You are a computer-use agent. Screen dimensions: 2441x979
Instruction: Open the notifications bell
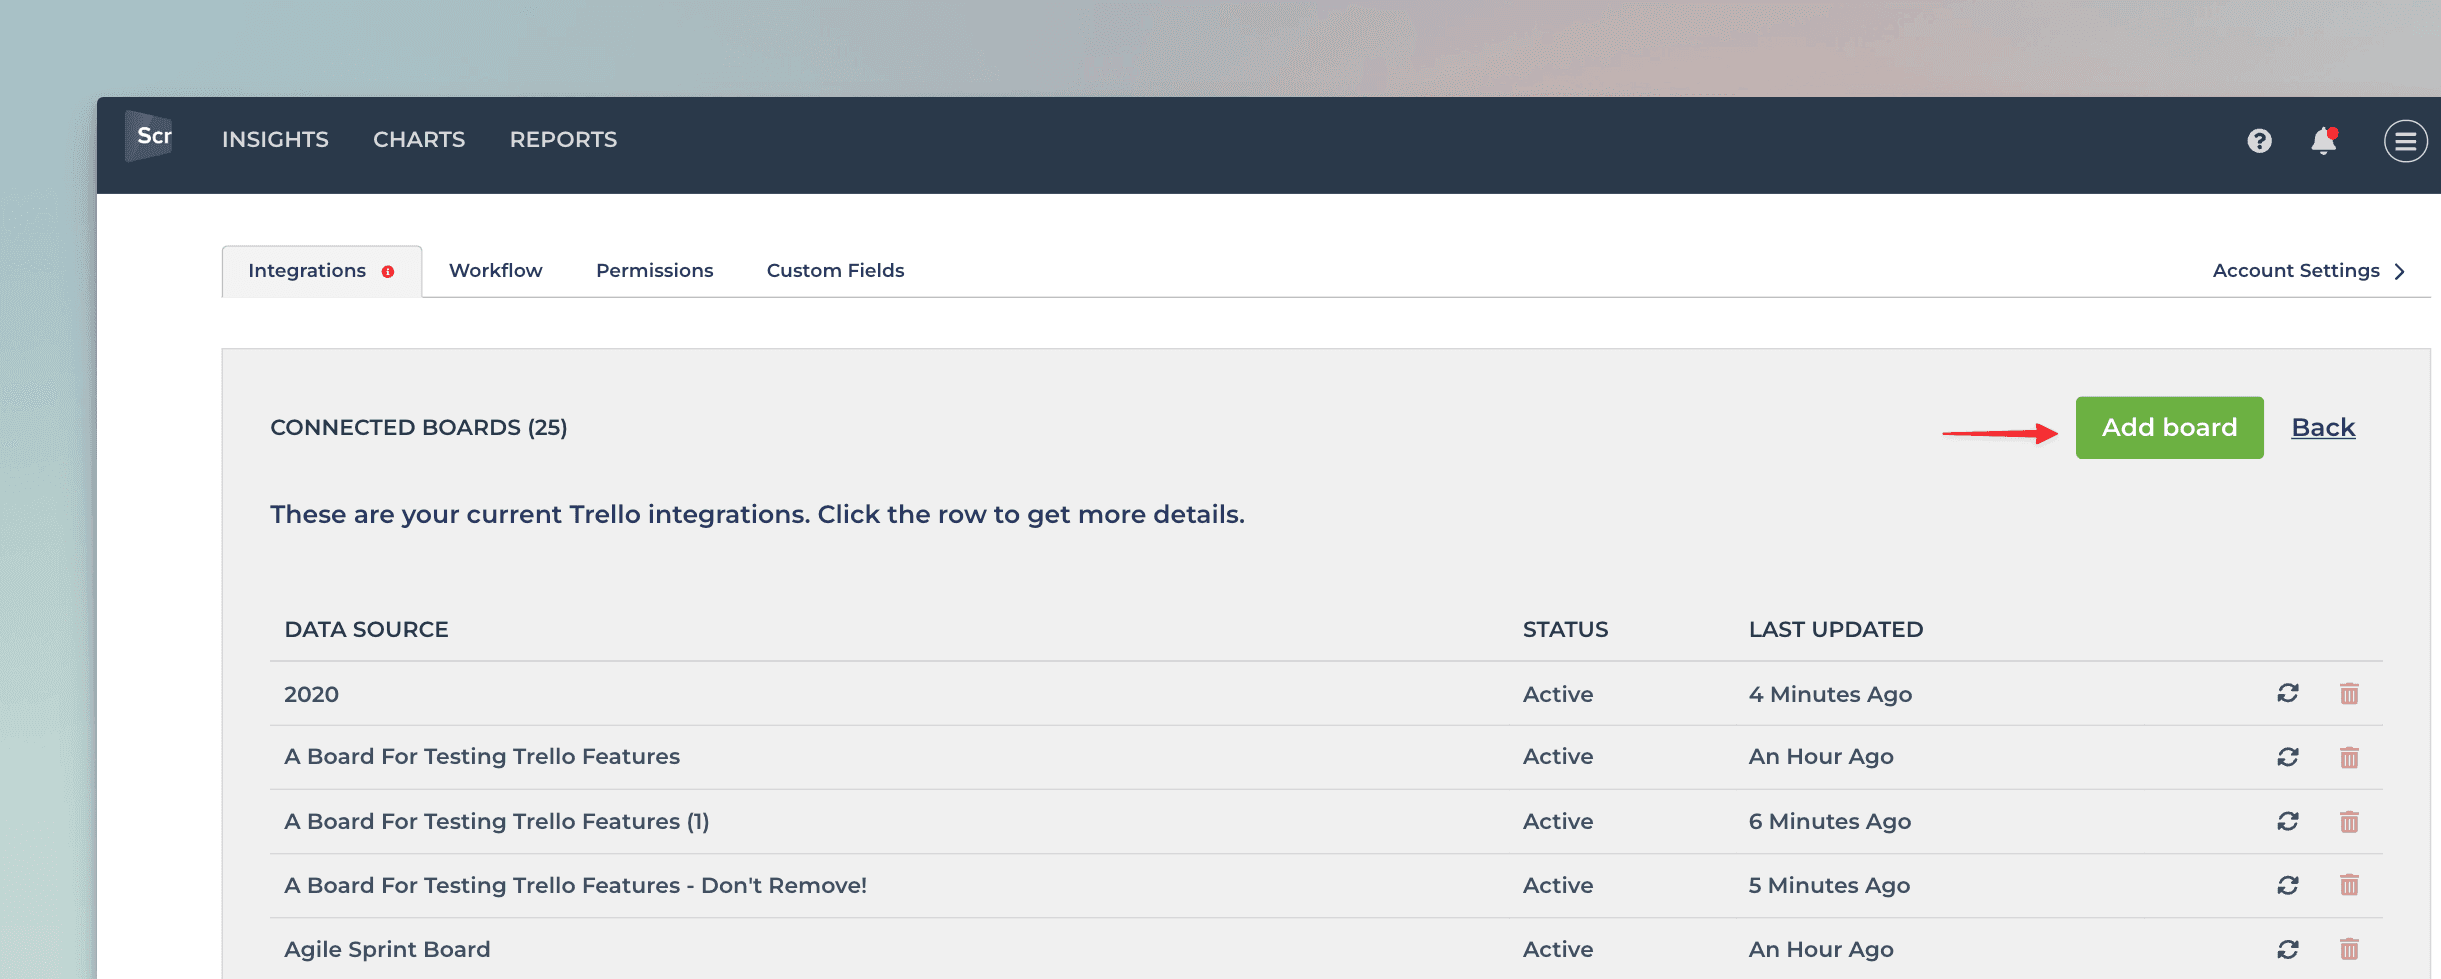(2324, 141)
